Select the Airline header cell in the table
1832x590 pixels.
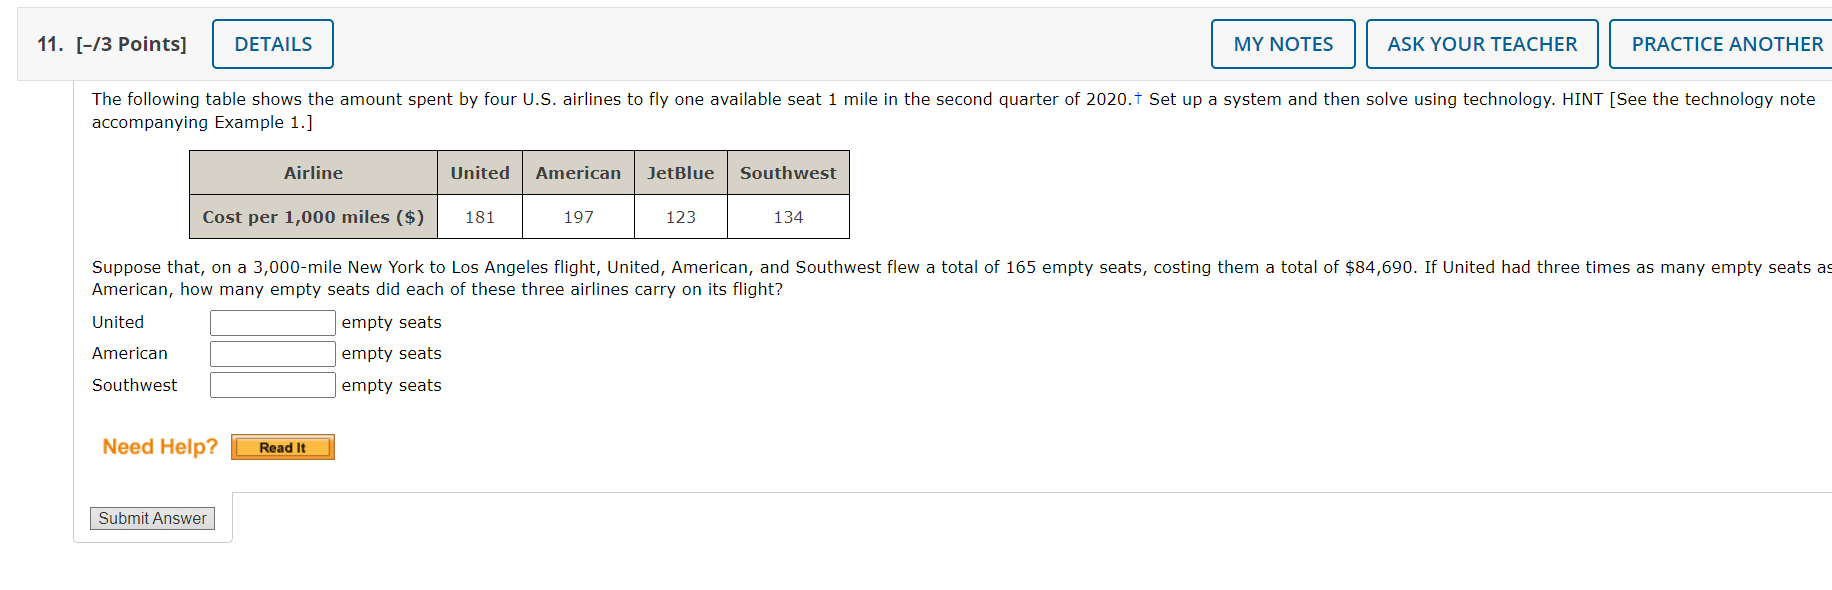click(313, 172)
